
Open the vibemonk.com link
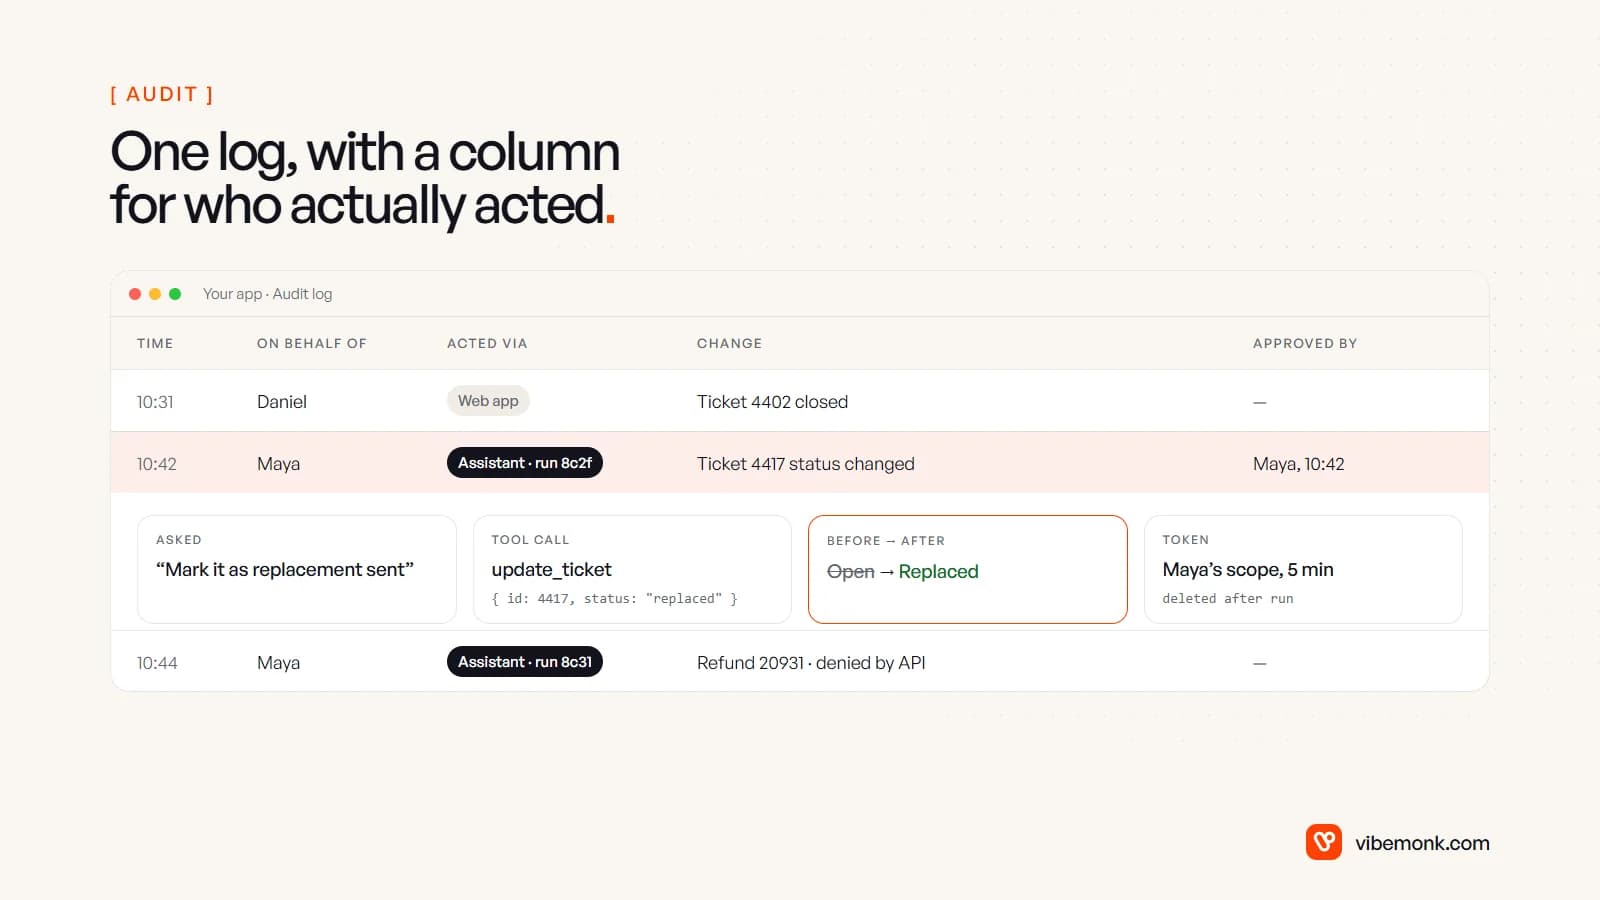coord(1422,843)
